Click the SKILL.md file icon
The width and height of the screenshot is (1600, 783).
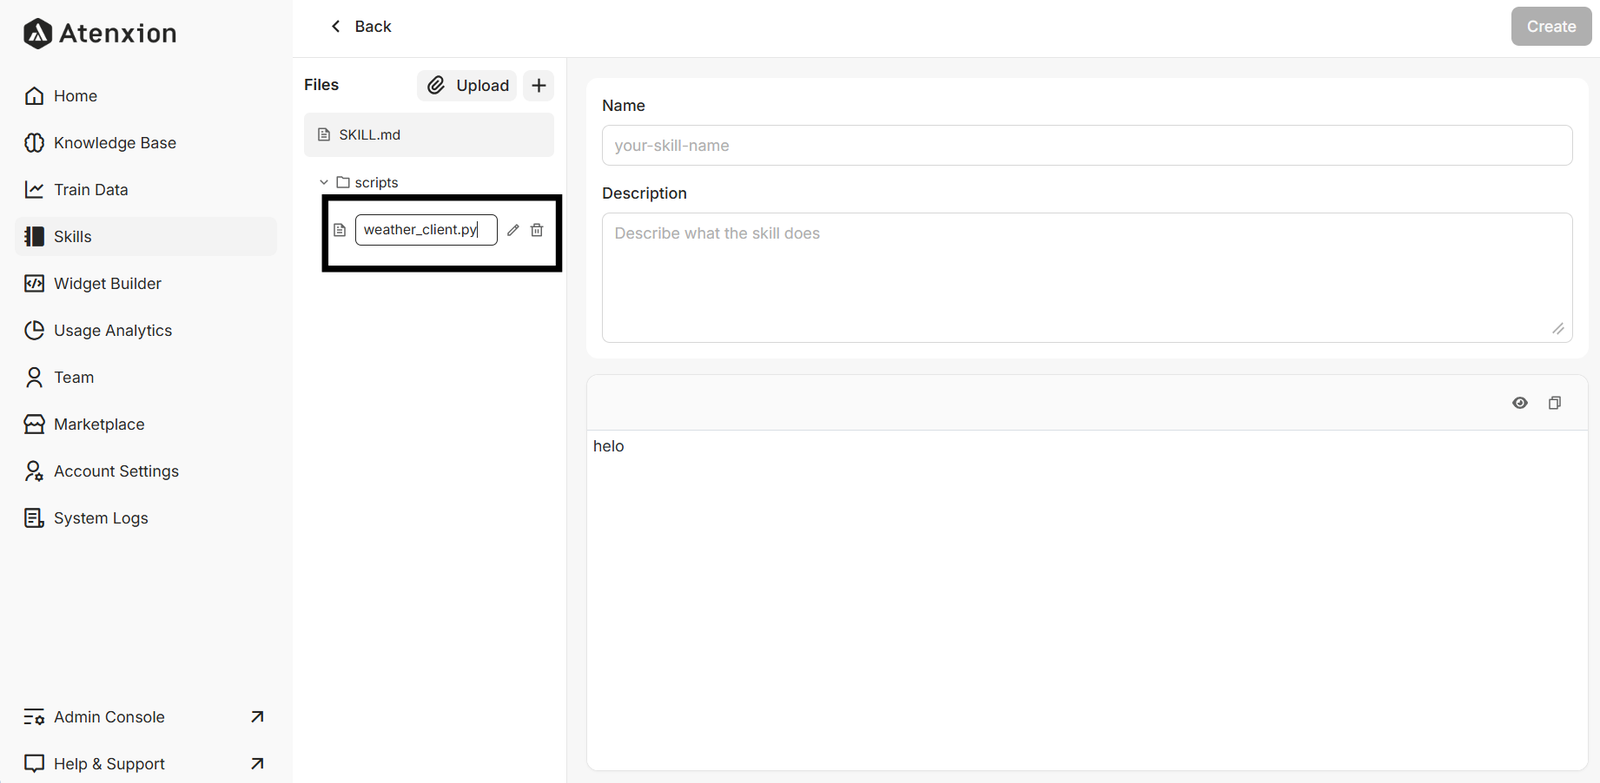tap(324, 135)
